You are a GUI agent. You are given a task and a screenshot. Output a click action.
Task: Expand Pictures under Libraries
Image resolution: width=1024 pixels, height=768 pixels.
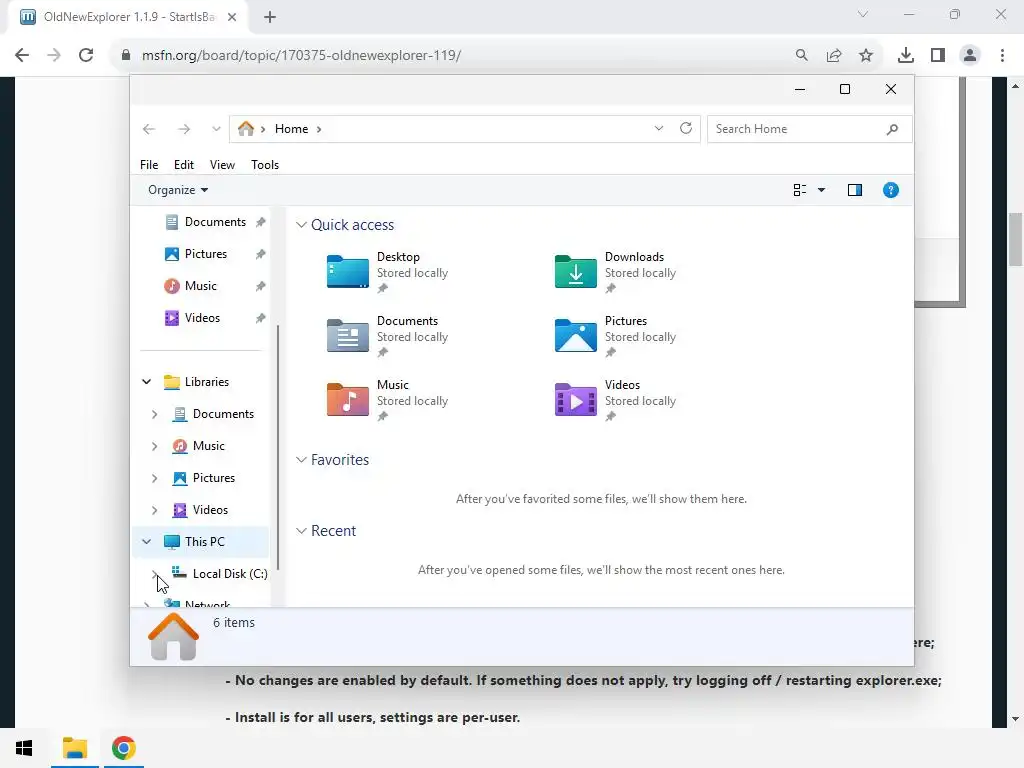[155, 478]
